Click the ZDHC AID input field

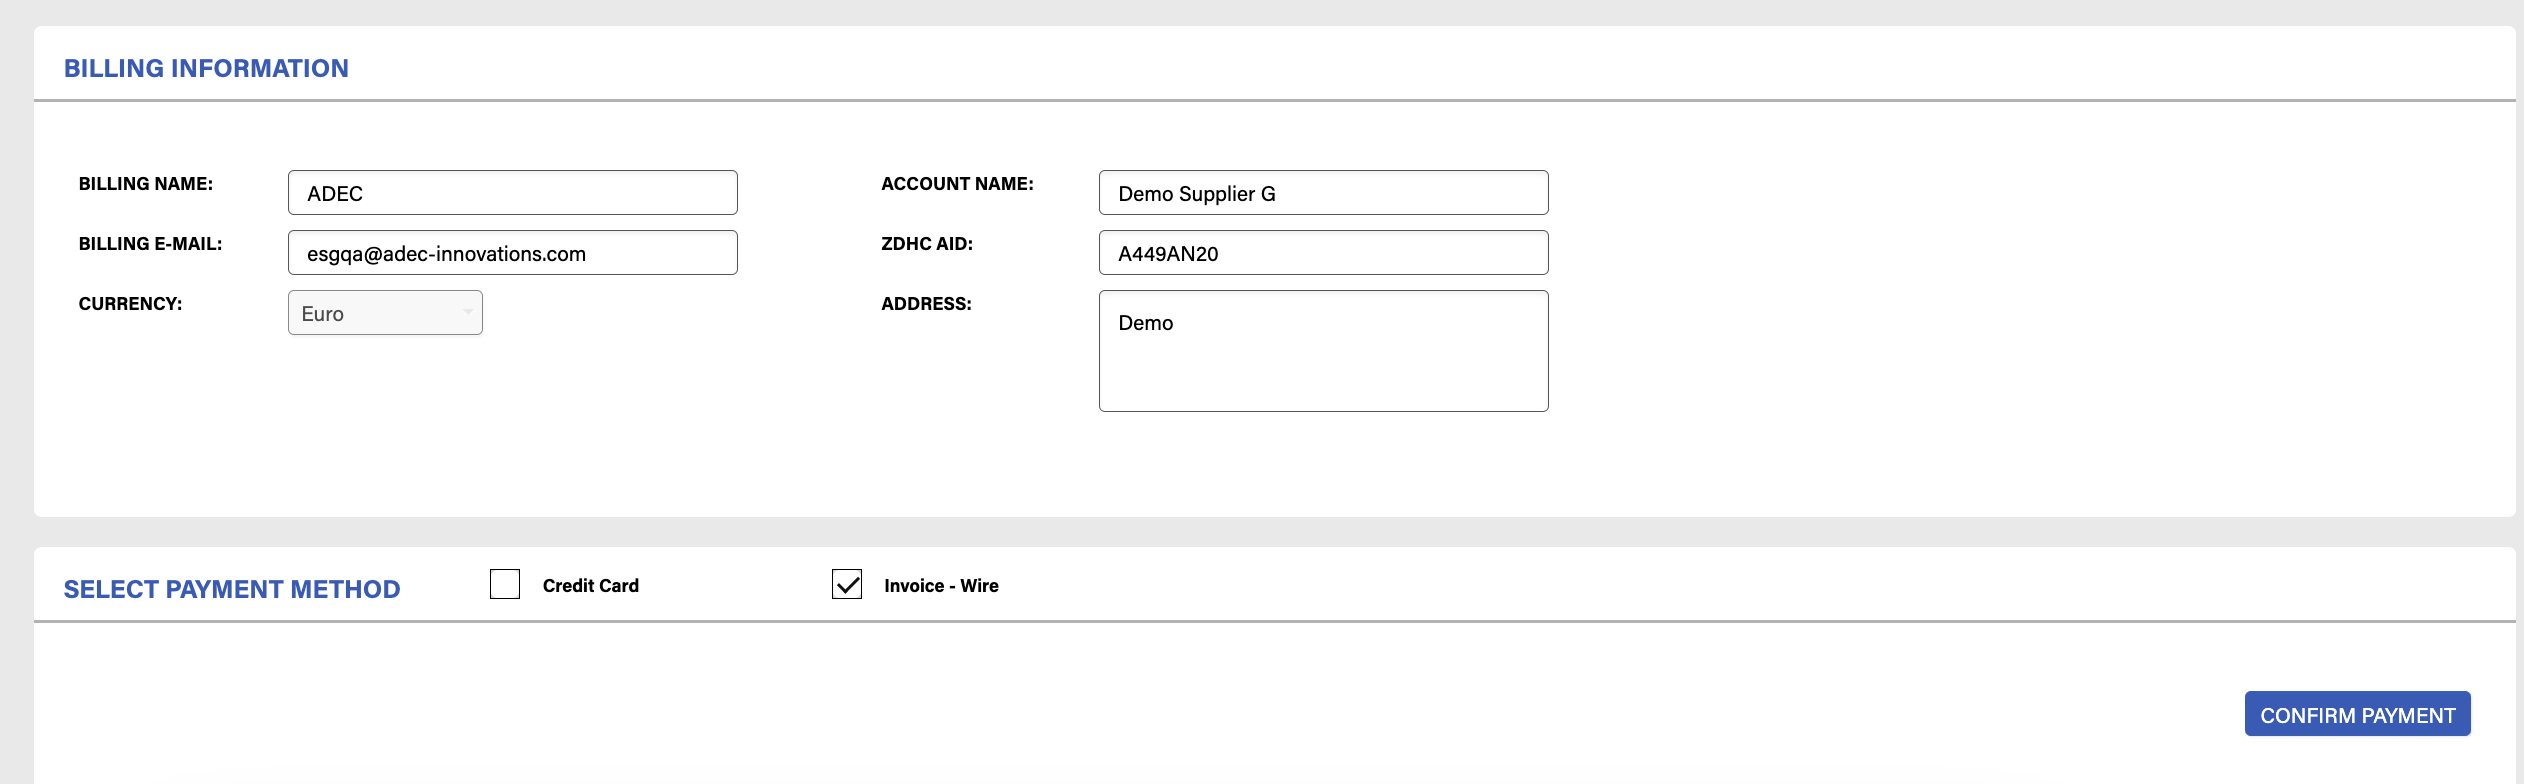click(1324, 253)
